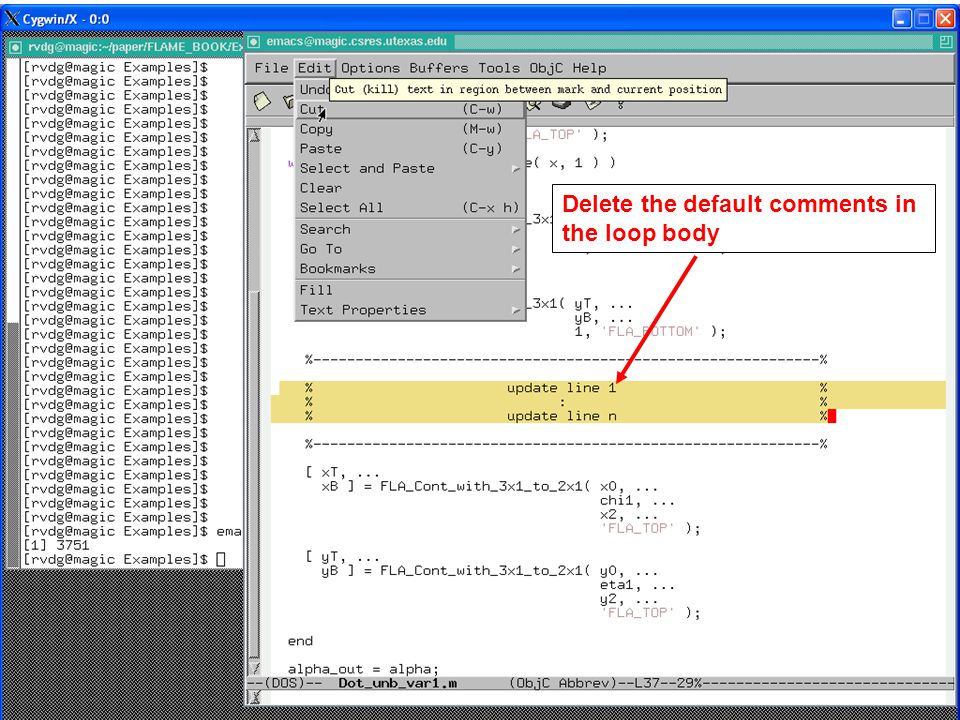Open the Bookmarks submenu
The width and height of the screenshot is (960, 720).
(410, 269)
